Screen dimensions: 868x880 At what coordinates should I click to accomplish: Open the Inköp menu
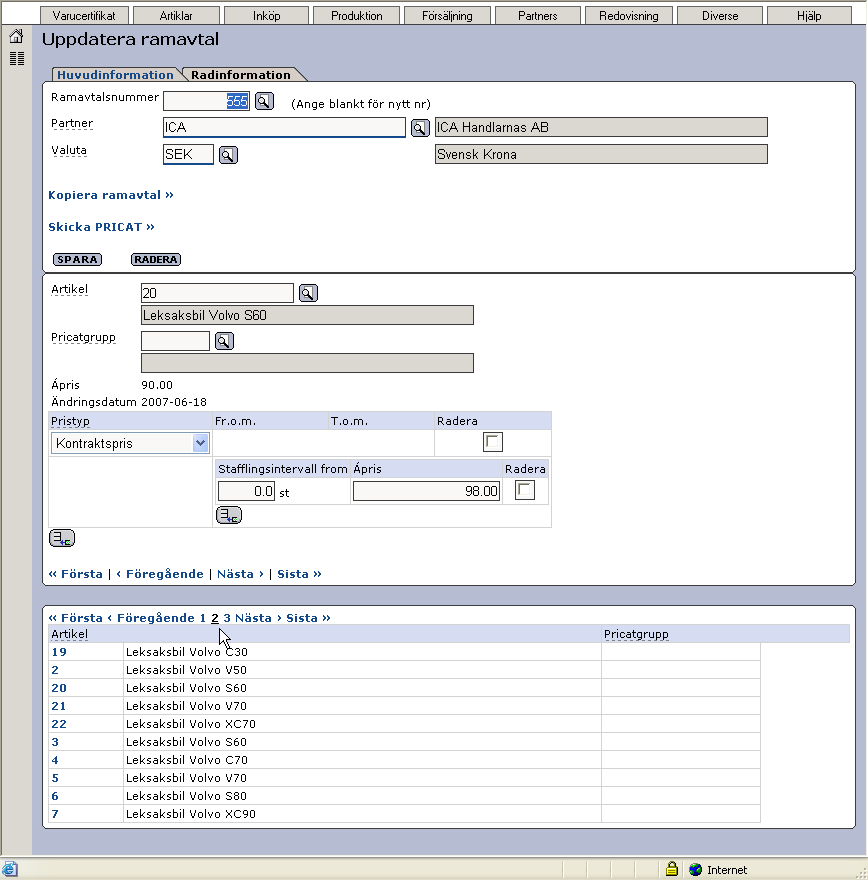[267, 16]
